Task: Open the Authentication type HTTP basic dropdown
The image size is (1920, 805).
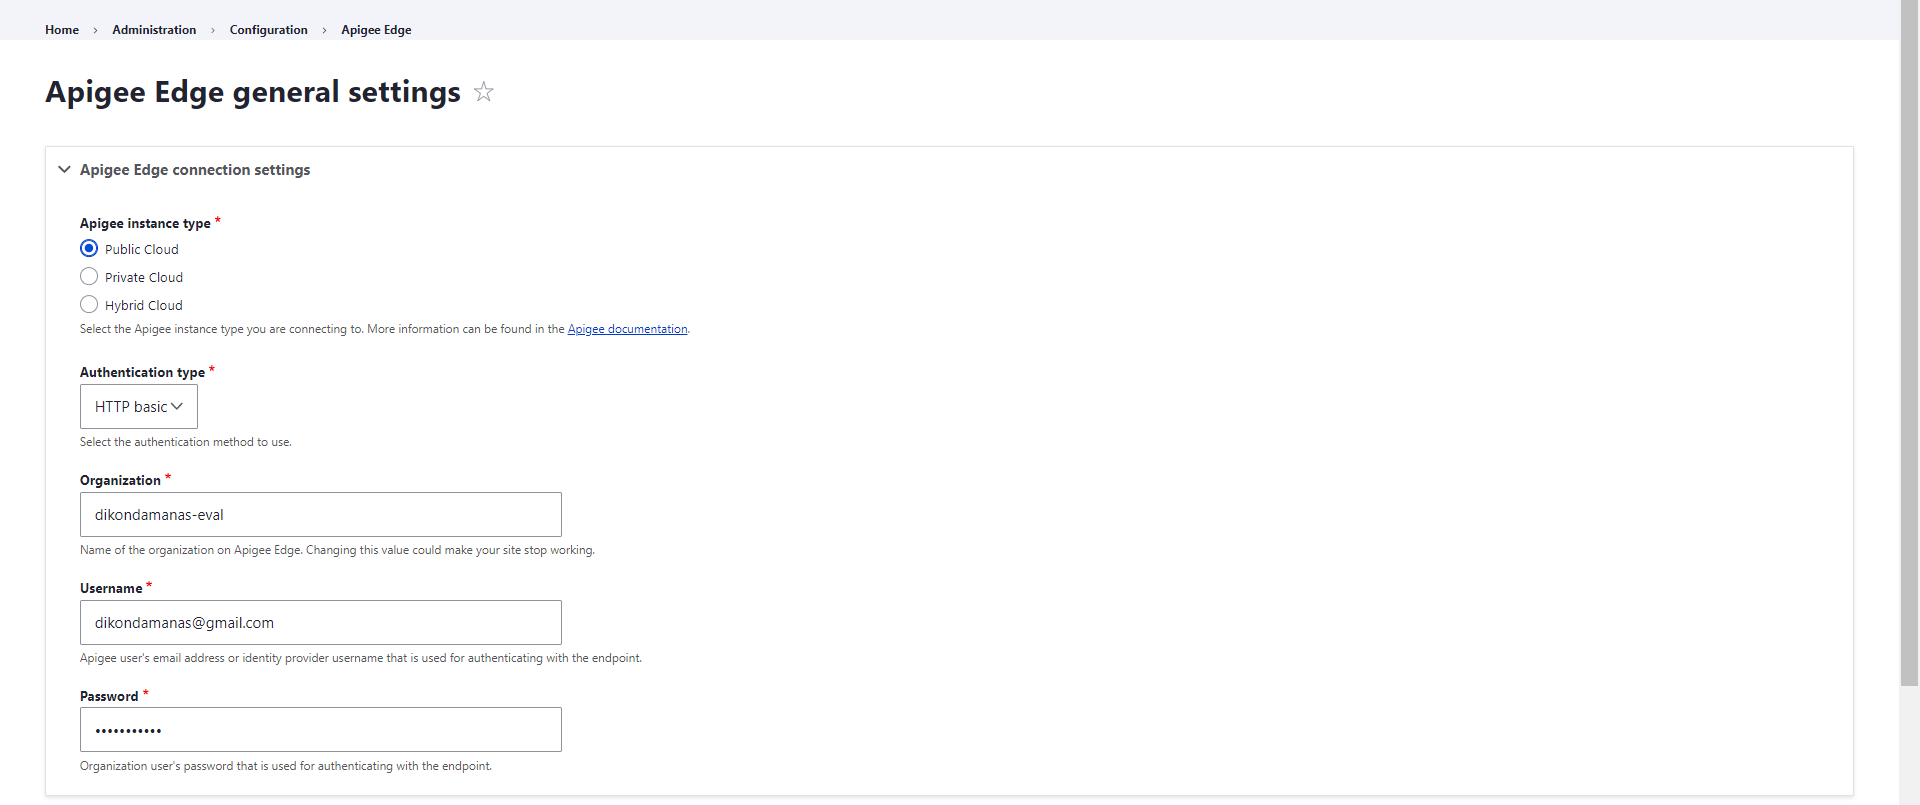Action: tap(139, 407)
